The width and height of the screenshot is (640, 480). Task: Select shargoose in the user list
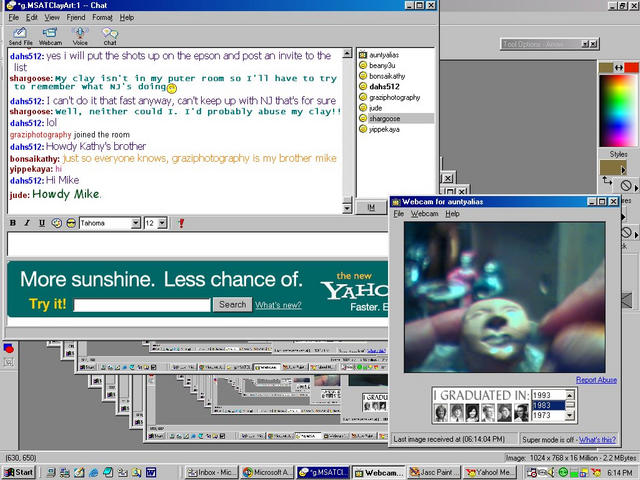pyautogui.click(x=396, y=118)
